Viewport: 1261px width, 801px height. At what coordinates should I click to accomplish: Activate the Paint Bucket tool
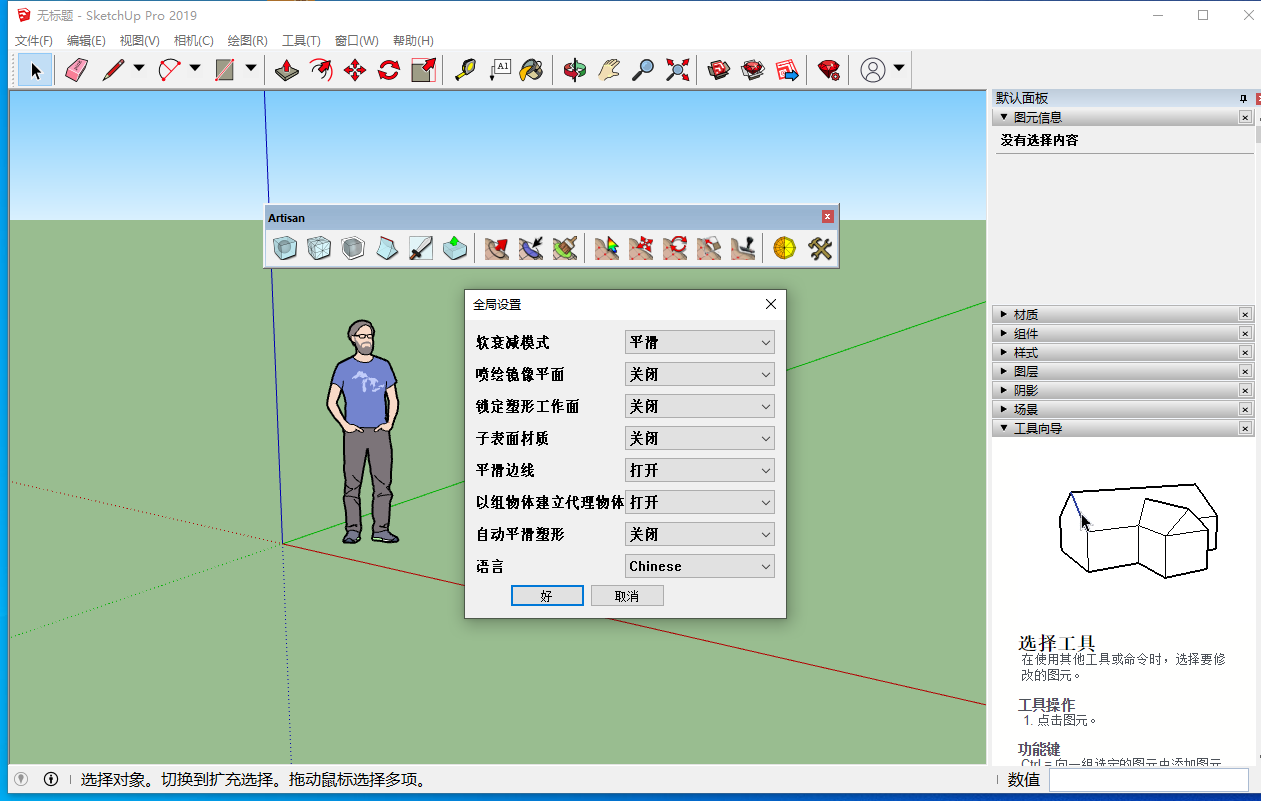(532, 70)
